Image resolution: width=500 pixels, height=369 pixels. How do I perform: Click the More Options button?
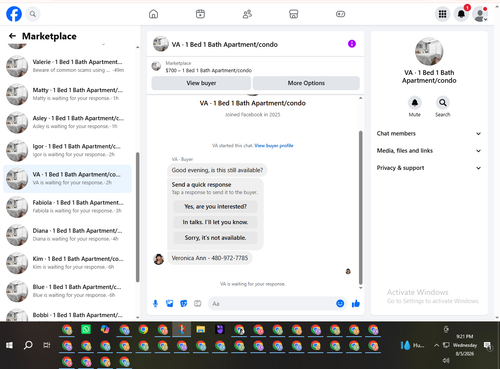point(306,83)
